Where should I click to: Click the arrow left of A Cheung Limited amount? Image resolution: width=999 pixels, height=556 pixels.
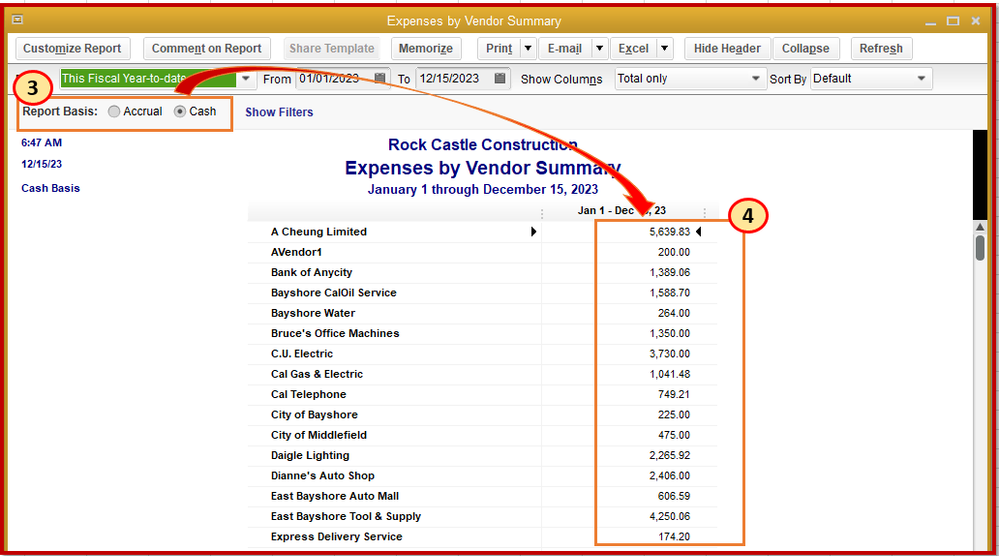click(x=533, y=232)
